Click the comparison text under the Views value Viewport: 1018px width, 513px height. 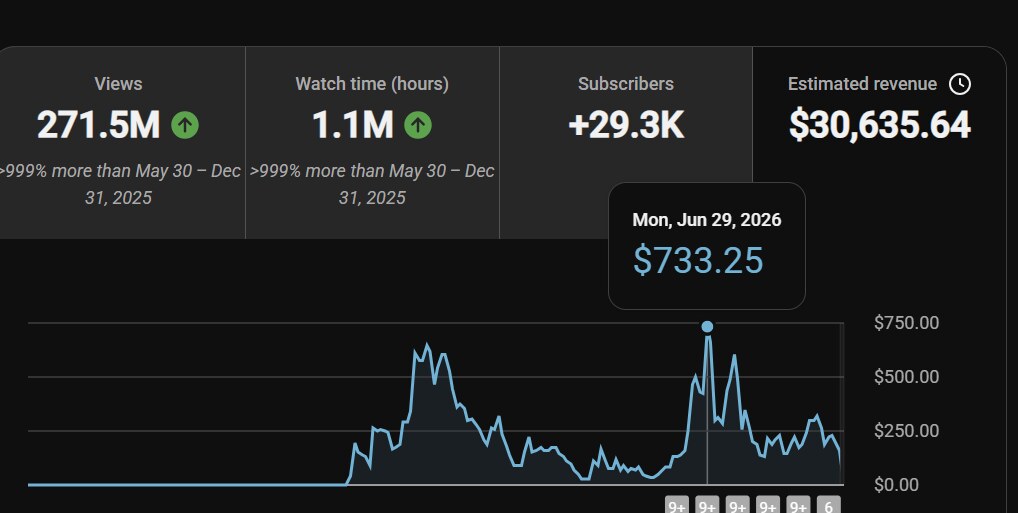point(119,184)
